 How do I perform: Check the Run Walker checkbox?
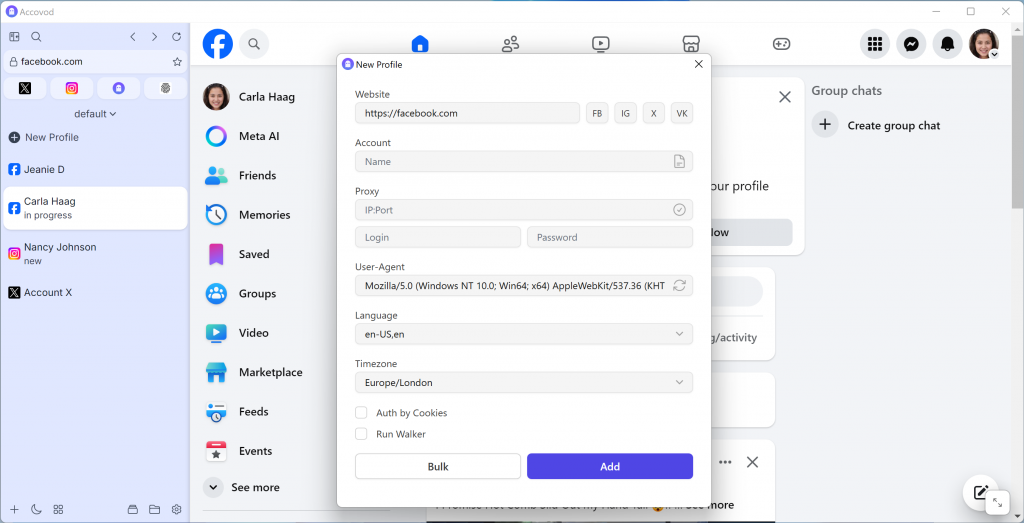[361, 434]
